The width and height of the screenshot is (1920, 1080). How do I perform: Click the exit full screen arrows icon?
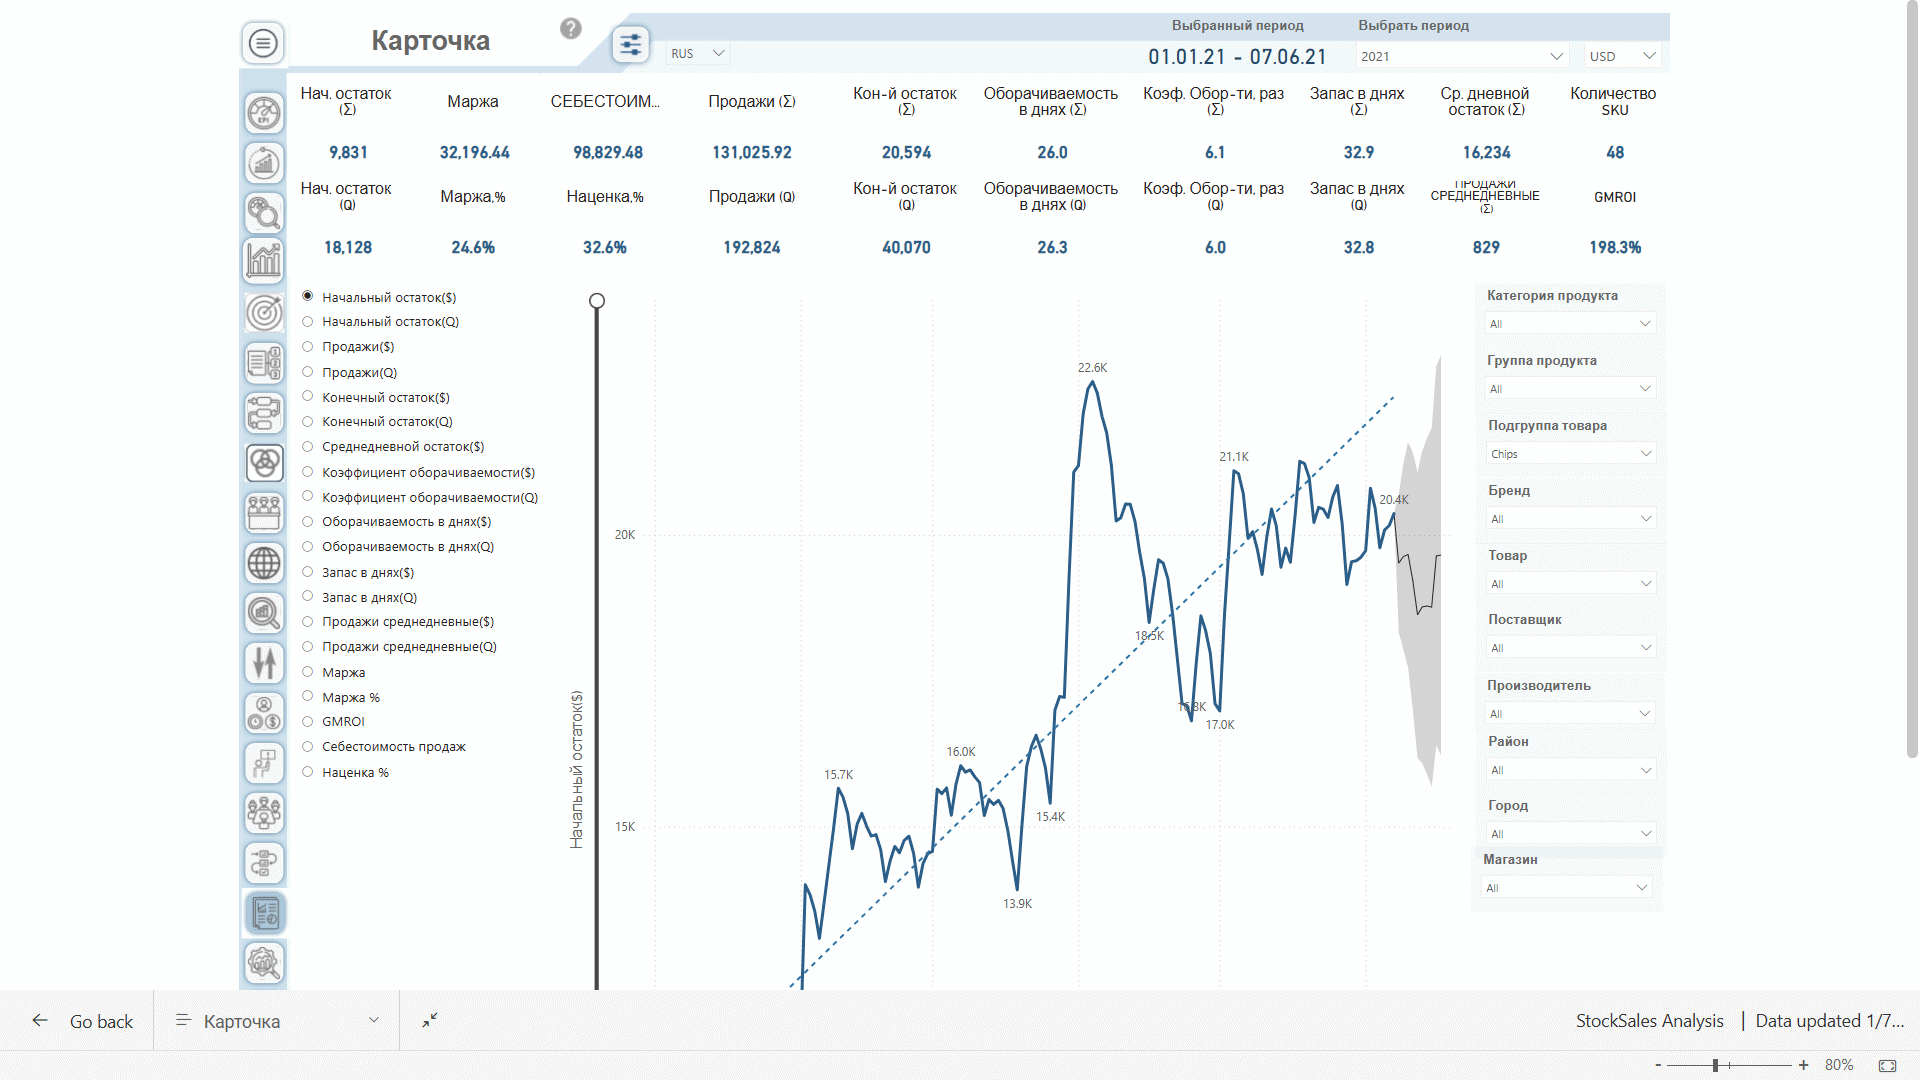click(x=430, y=1020)
